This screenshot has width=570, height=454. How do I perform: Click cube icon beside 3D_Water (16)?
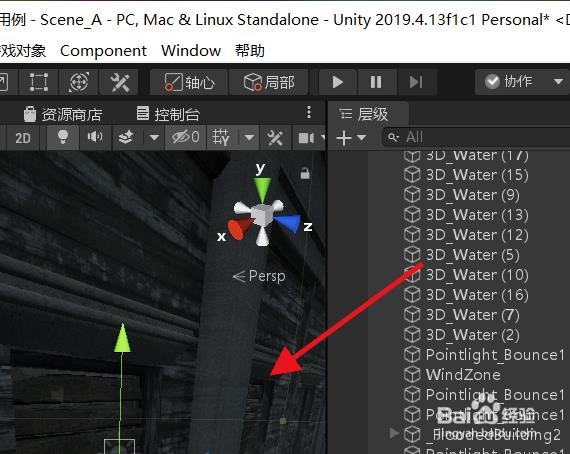412,294
